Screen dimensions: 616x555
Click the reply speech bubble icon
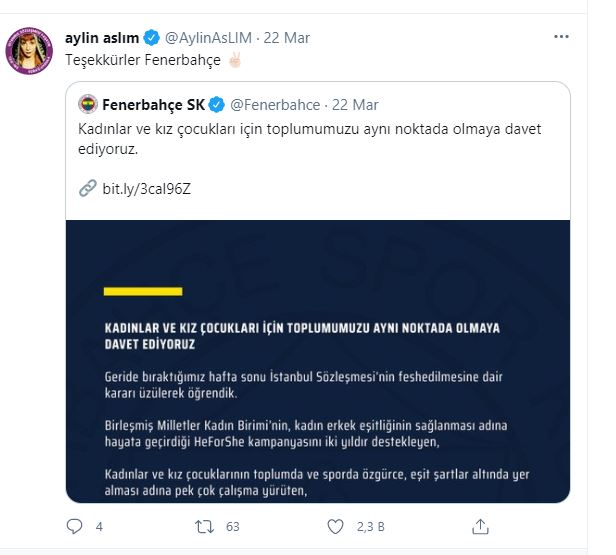click(x=74, y=526)
